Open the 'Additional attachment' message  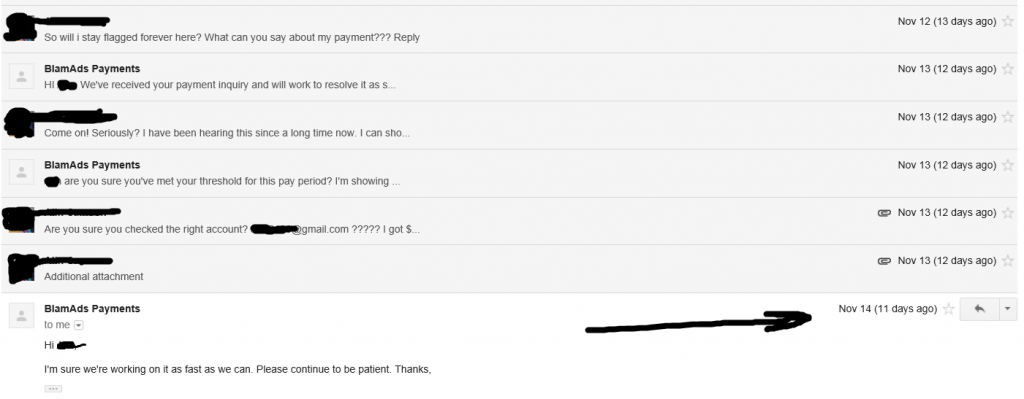[509, 268]
